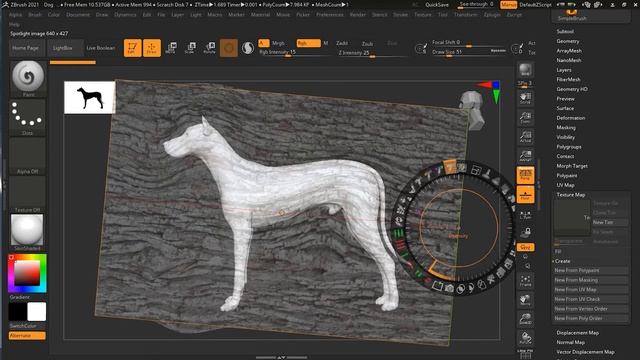Viewport: 640px width, 360px height.
Task: Select the Scale transform icon
Action: pyautogui.click(x=190, y=48)
